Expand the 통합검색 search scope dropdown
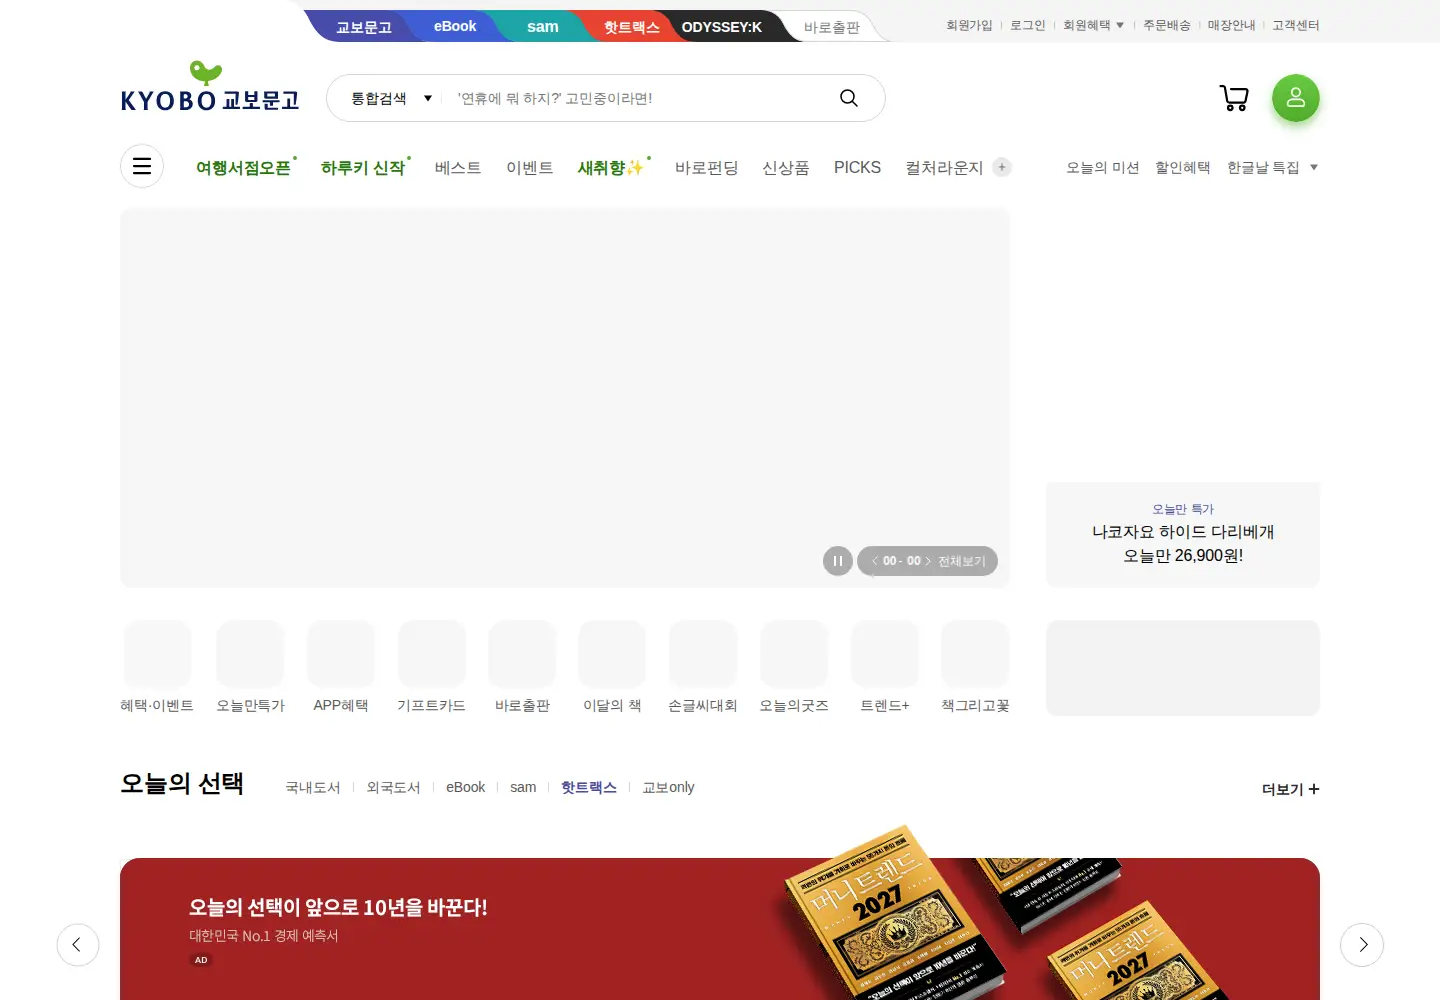1440x1000 pixels. pos(391,98)
